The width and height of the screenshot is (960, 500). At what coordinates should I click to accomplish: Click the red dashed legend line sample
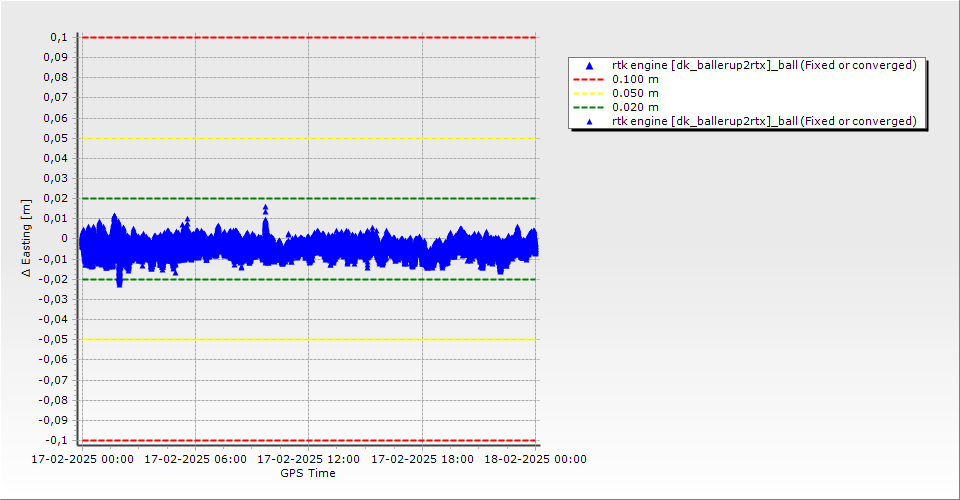(x=588, y=80)
